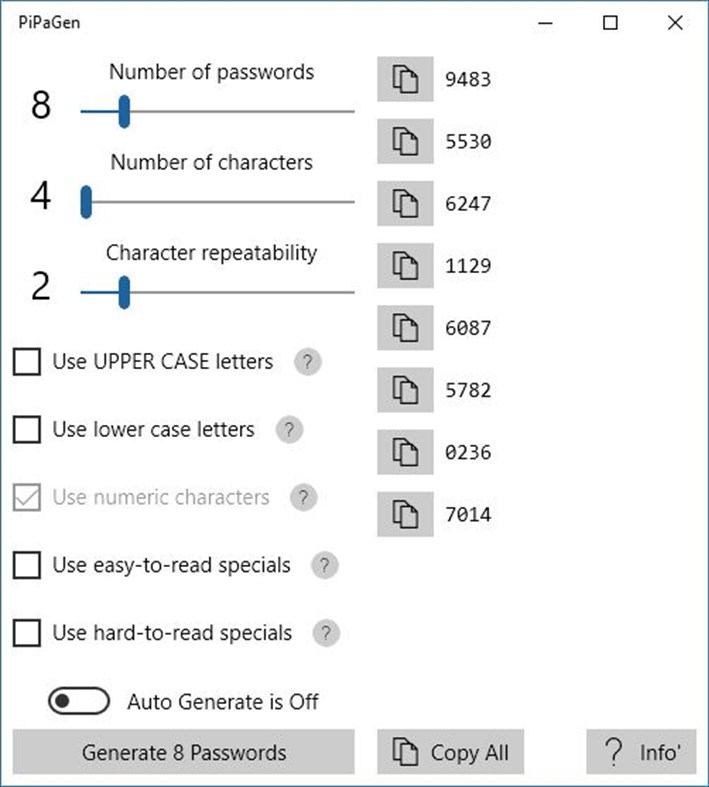
Task: Check Use hard-to-read specials option
Action: [x=27, y=633]
